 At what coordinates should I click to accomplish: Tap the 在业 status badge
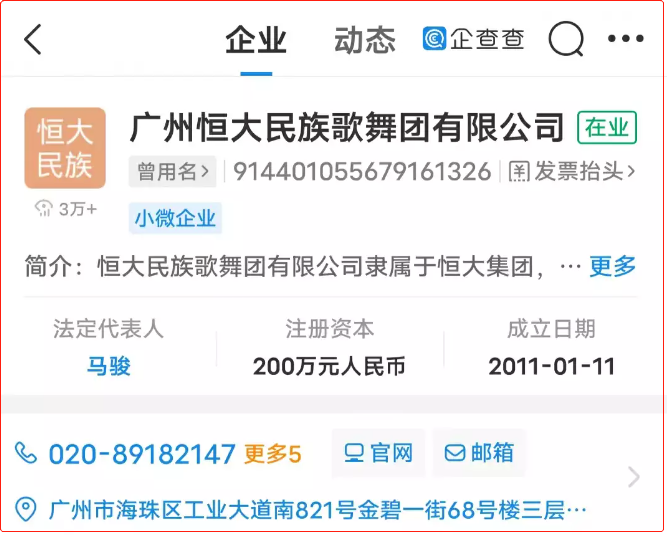[x=607, y=127]
